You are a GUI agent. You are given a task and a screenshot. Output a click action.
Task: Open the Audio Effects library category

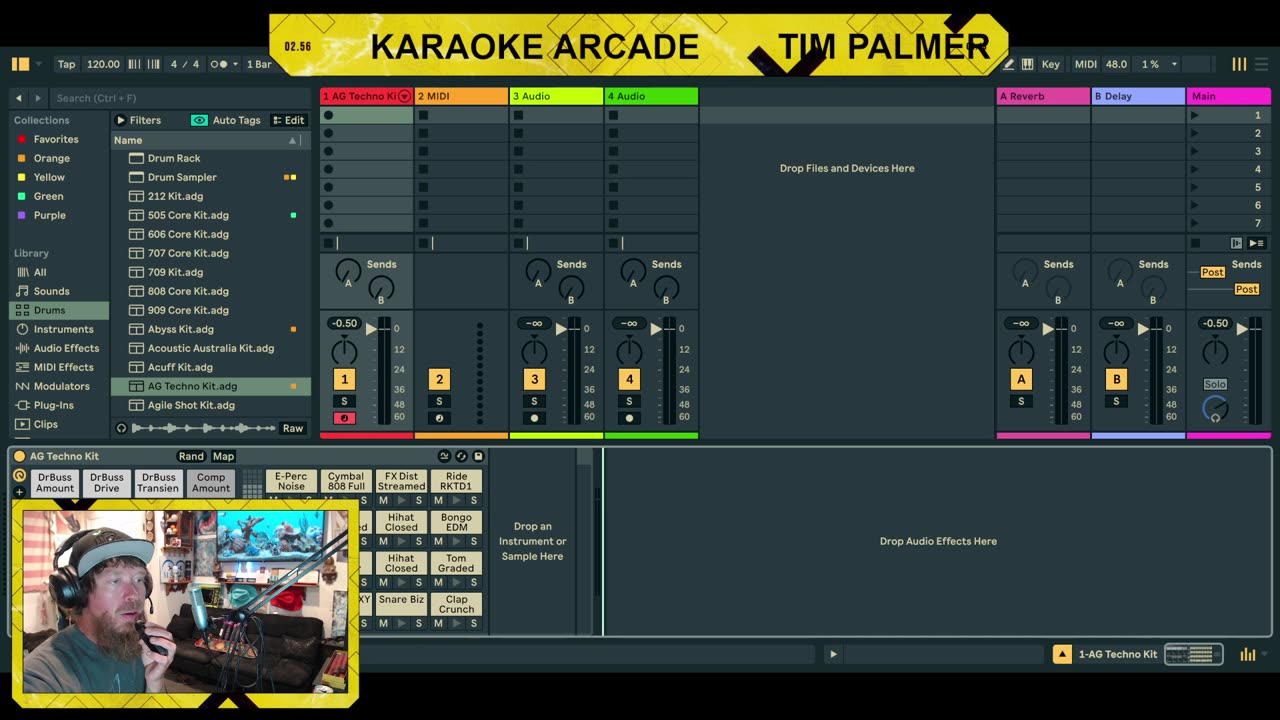66,348
